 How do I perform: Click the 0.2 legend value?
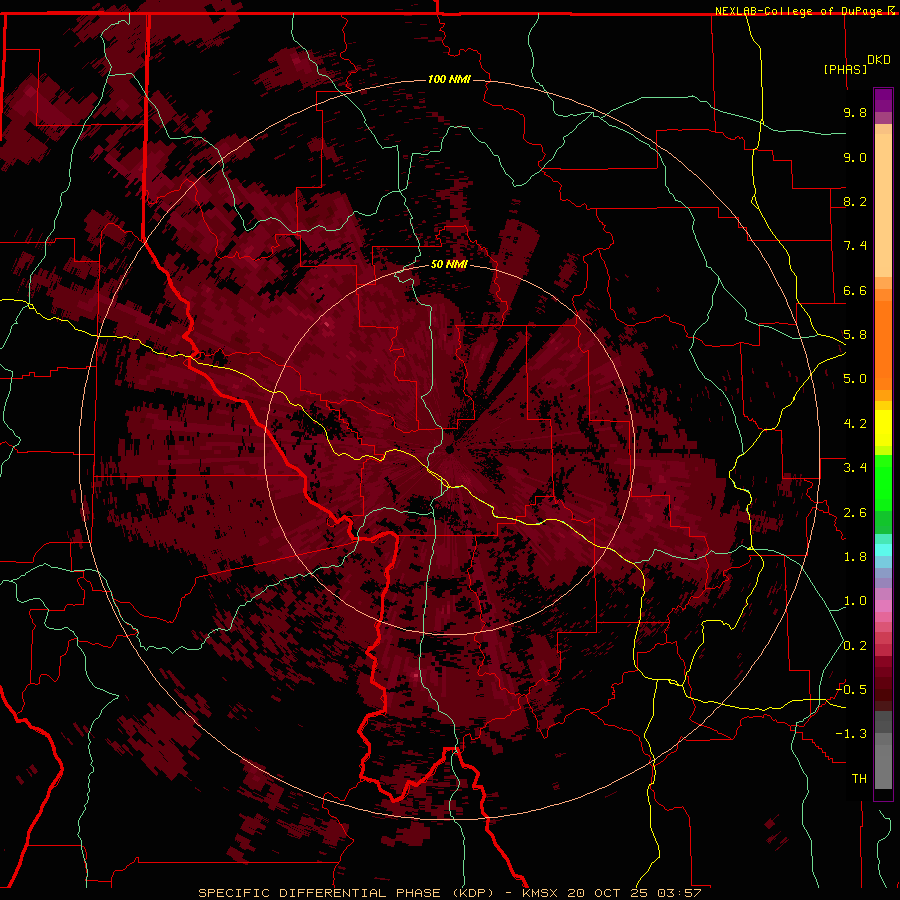tap(855, 646)
